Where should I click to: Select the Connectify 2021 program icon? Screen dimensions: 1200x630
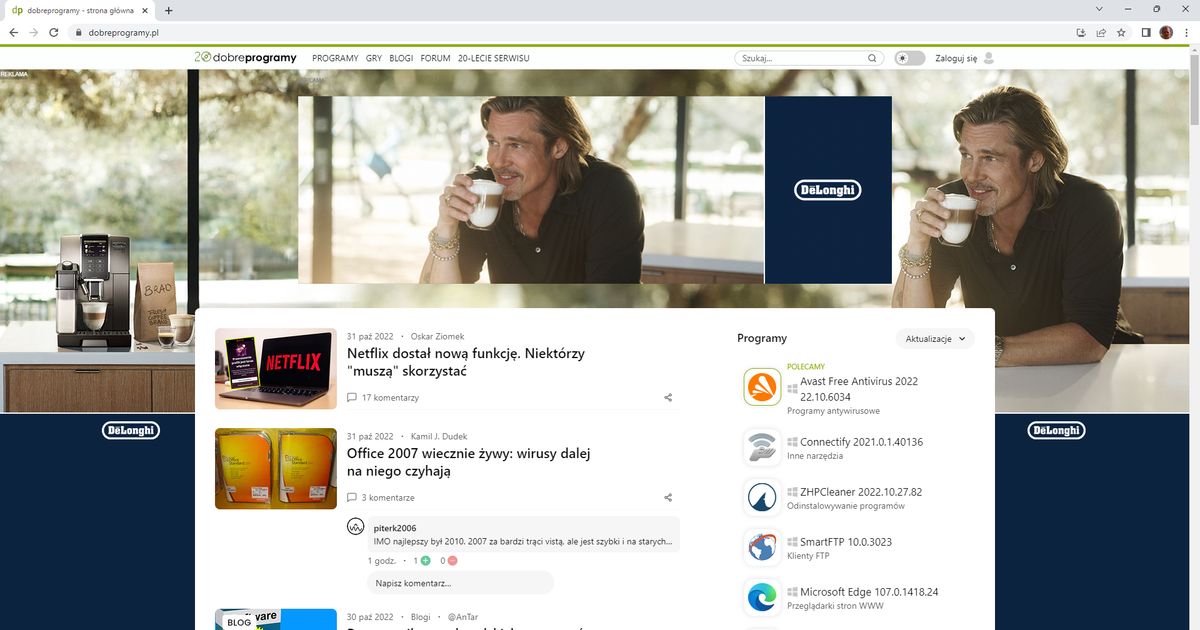(762, 447)
